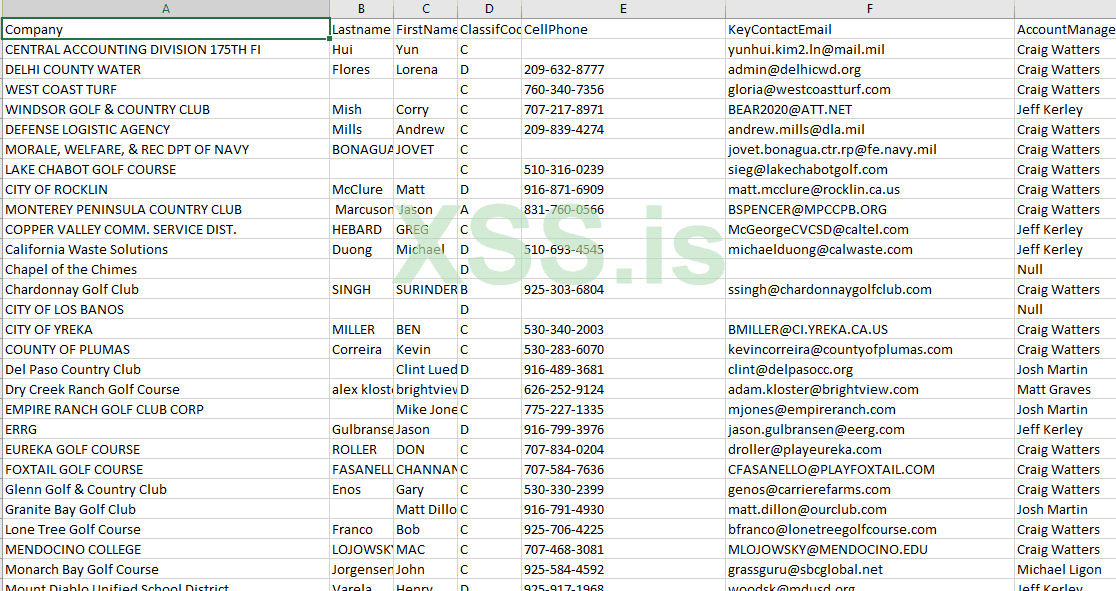Image resolution: width=1116 pixels, height=591 pixels.
Task: Select cell Granite Bay Golf Club
Action: coord(166,509)
